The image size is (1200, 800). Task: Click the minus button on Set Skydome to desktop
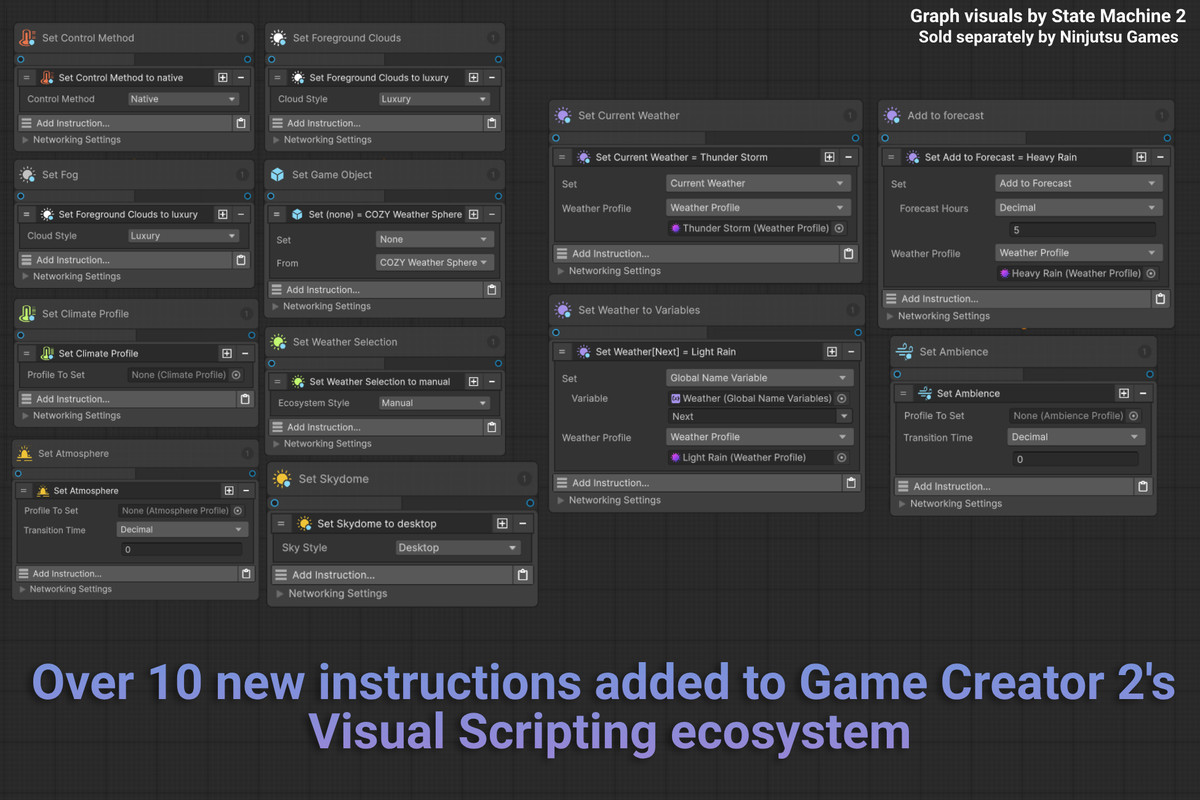coord(522,522)
